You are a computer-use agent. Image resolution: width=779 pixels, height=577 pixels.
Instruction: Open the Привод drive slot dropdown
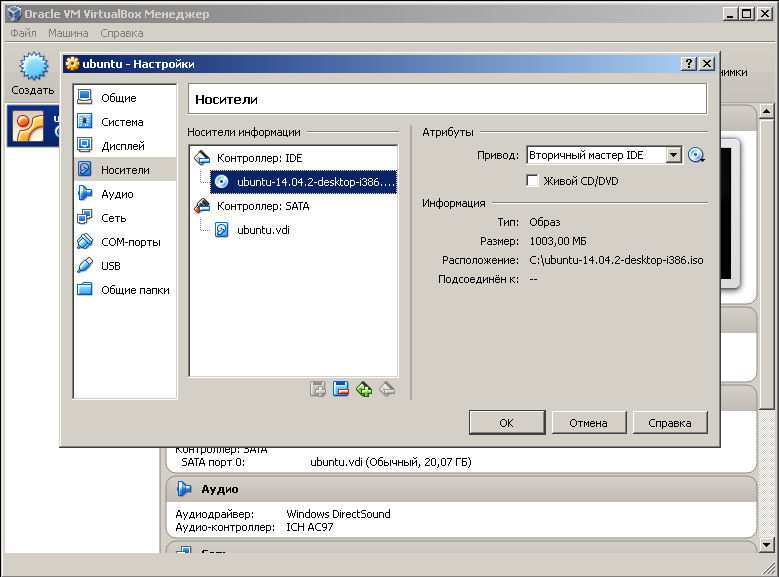(673, 155)
